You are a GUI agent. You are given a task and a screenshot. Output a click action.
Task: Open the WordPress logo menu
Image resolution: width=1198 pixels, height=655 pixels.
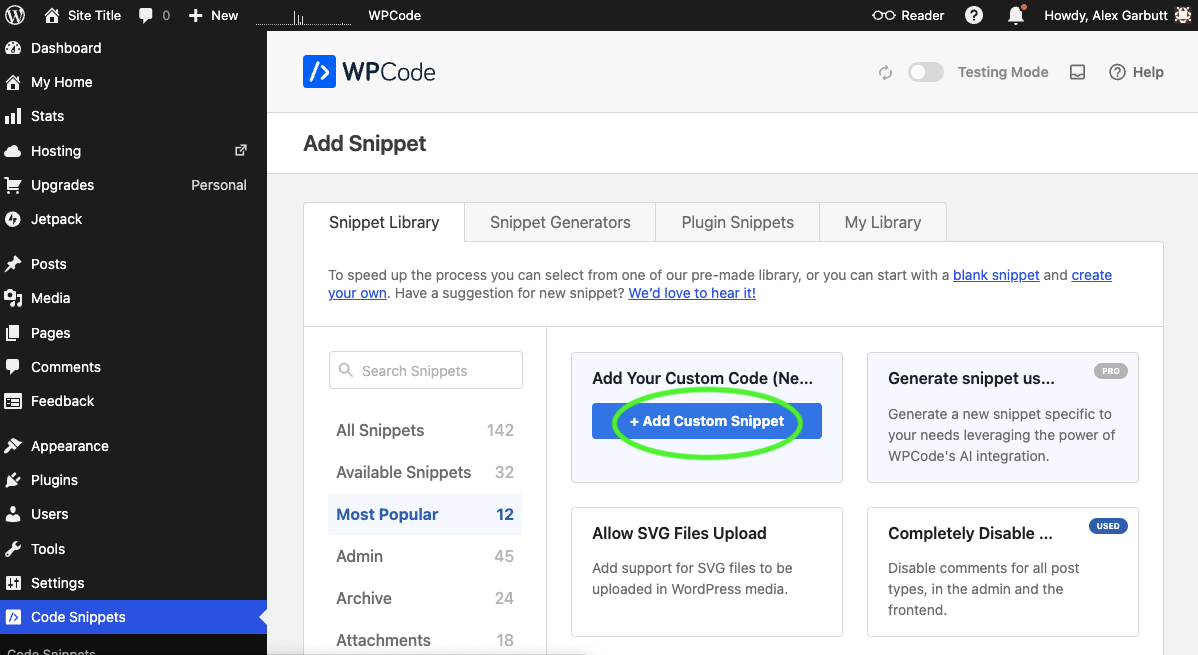(x=15, y=15)
